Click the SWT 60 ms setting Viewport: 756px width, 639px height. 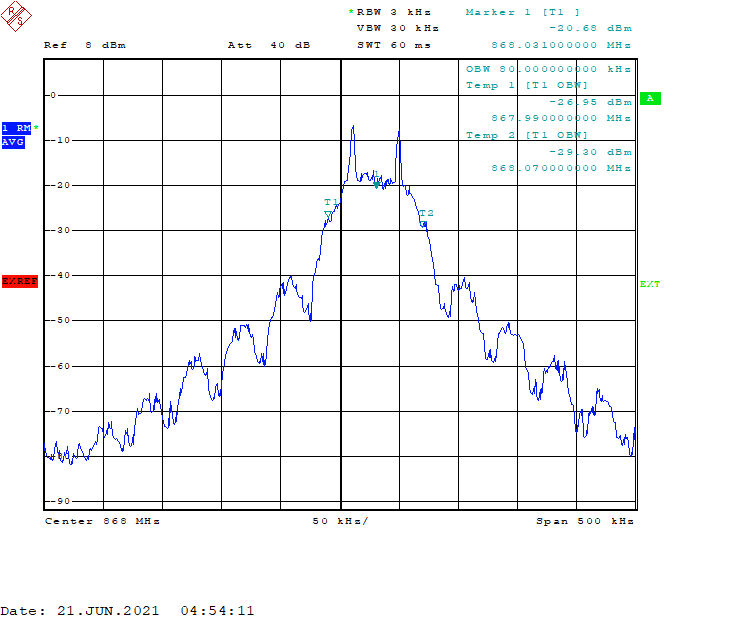click(x=393, y=45)
